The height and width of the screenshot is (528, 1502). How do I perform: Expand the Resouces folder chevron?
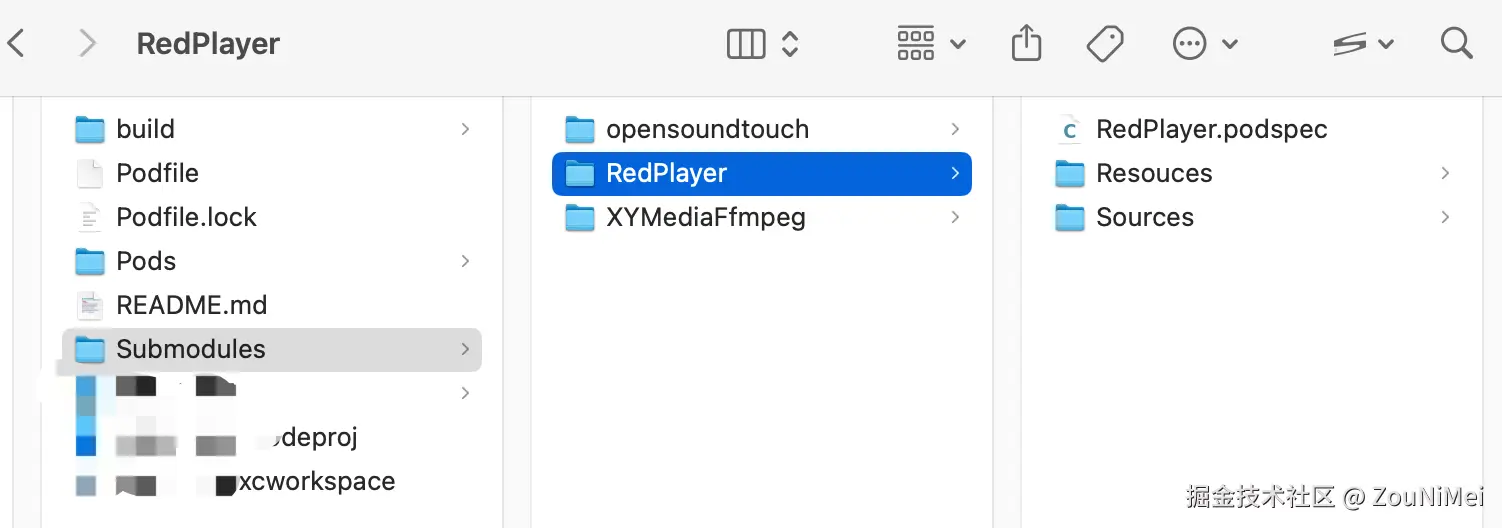pyautogui.click(x=1445, y=173)
